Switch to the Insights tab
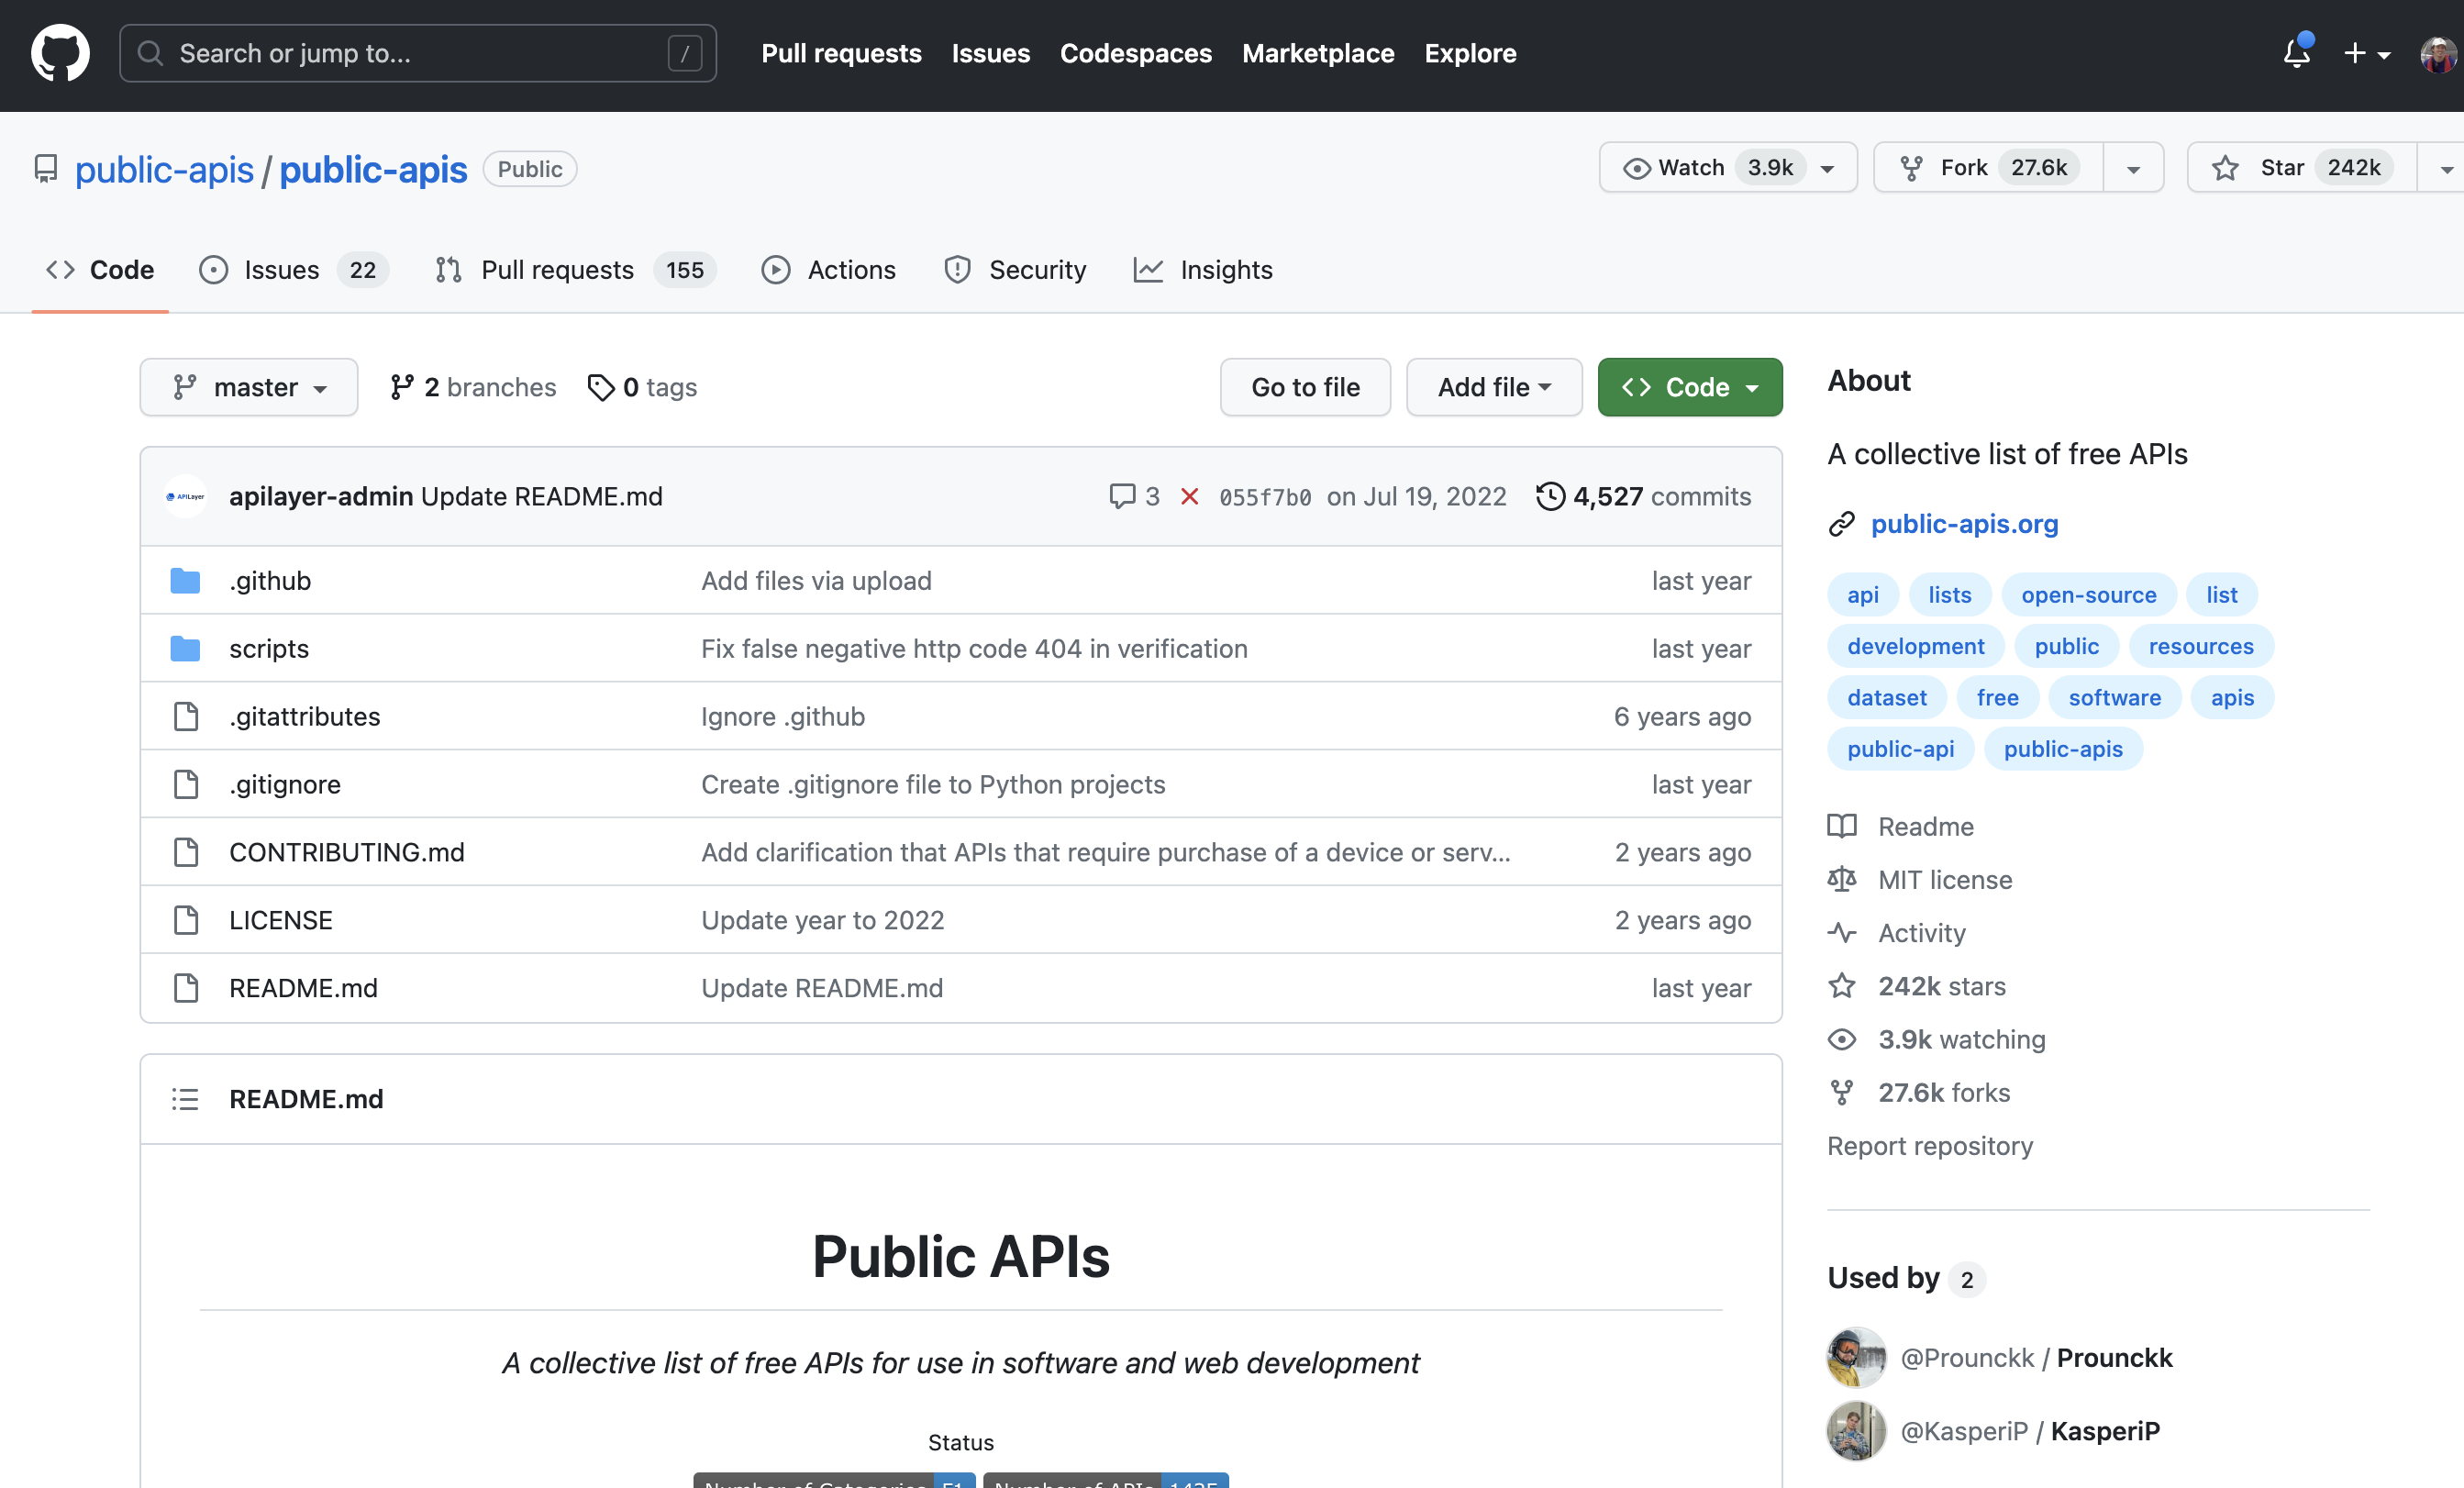Image resolution: width=2464 pixels, height=1488 pixels. [1203, 270]
